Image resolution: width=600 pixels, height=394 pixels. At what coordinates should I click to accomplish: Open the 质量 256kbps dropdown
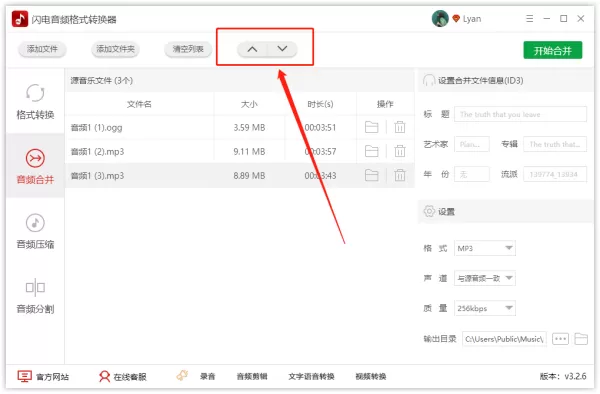click(484, 308)
